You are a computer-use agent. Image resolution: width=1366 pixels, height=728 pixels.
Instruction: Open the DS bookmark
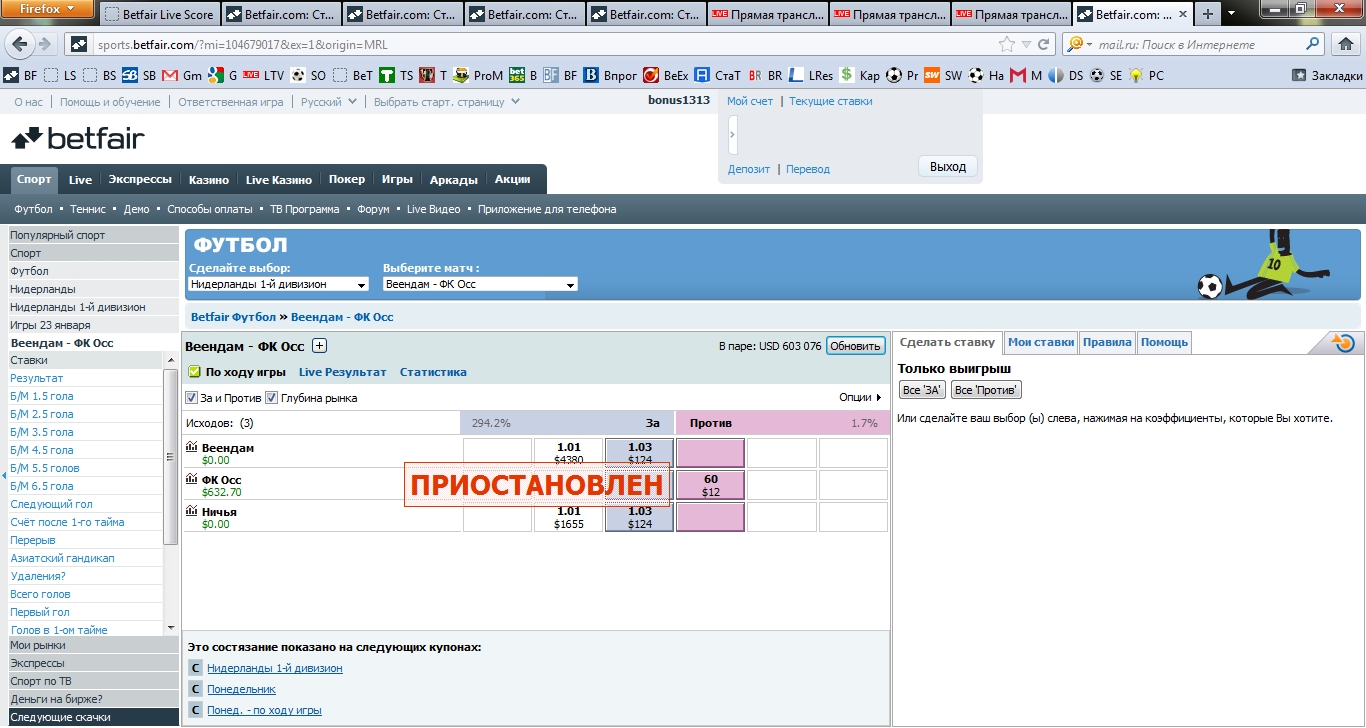[x=1066, y=75]
